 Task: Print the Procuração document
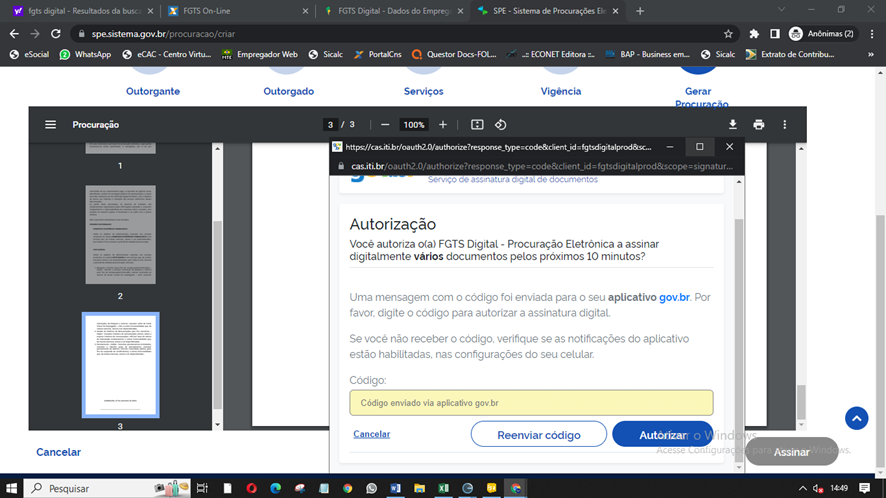pyautogui.click(x=759, y=125)
